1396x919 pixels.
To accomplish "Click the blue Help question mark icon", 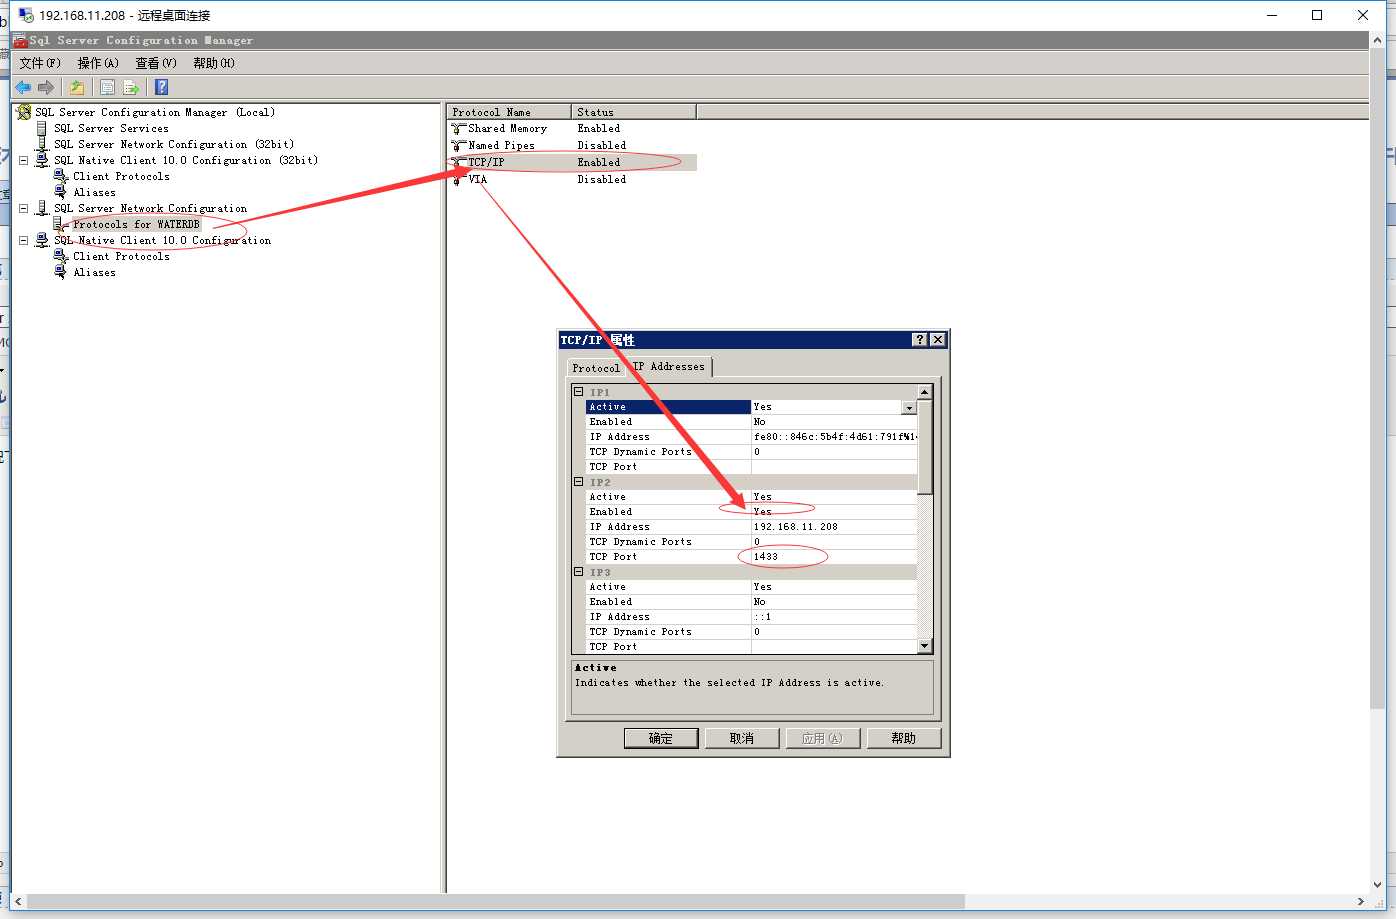I will pos(161,87).
